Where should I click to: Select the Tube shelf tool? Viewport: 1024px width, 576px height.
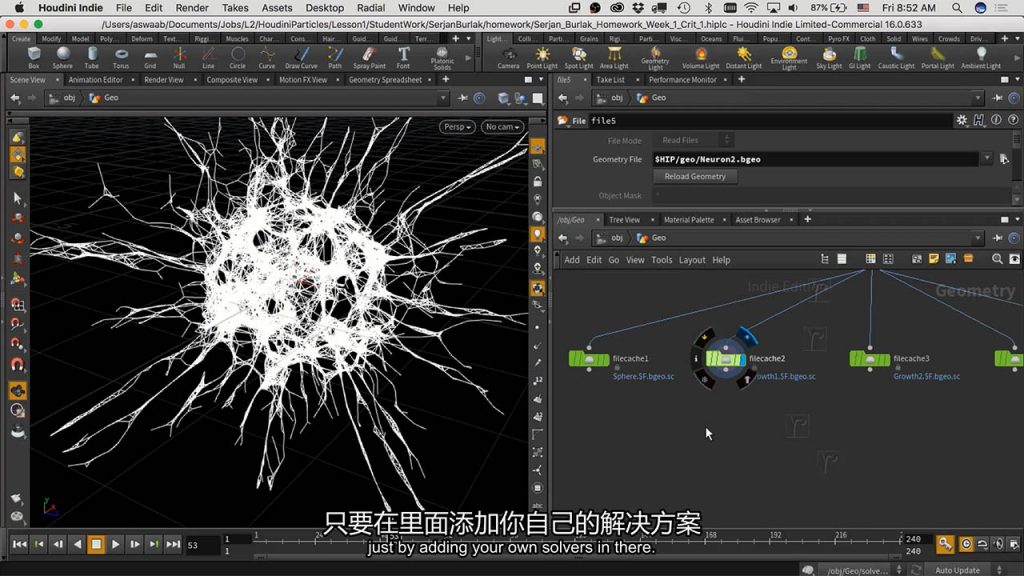point(91,57)
